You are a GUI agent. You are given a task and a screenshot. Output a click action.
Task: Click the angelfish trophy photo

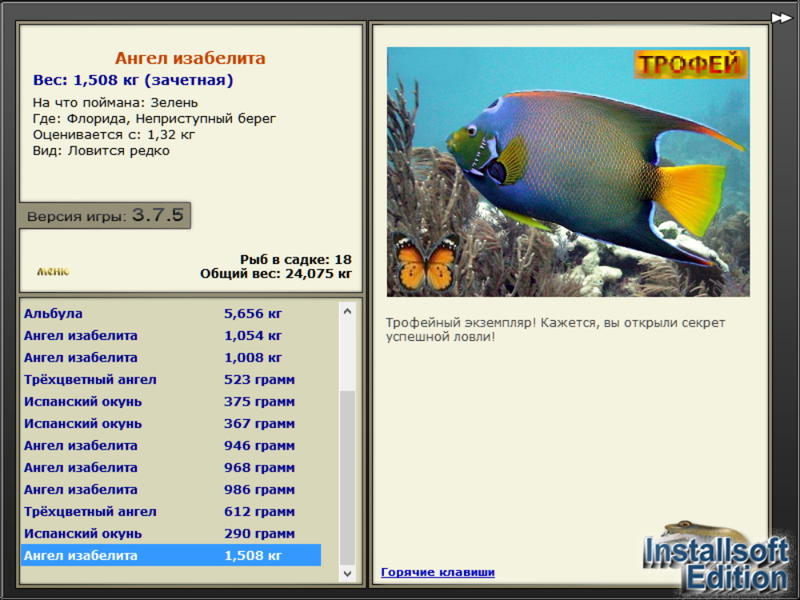[568, 172]
